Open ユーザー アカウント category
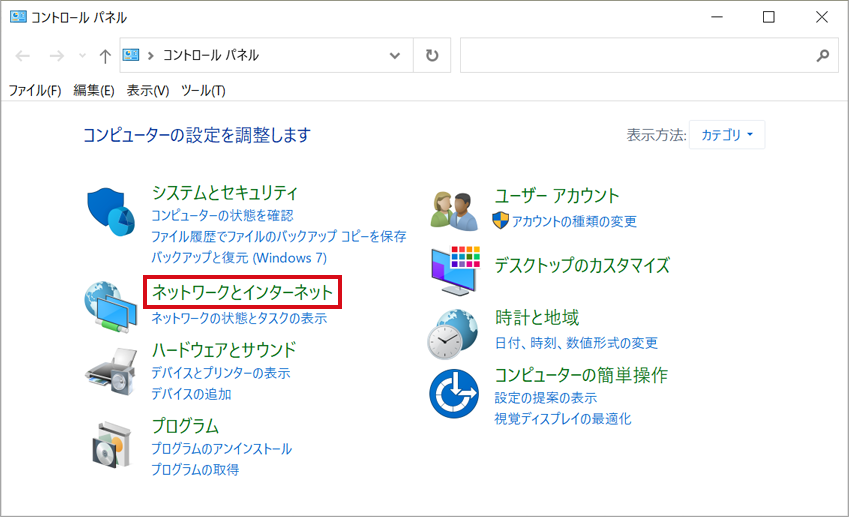The width and height of the screenshot is (849, 517). coord(557,196)
